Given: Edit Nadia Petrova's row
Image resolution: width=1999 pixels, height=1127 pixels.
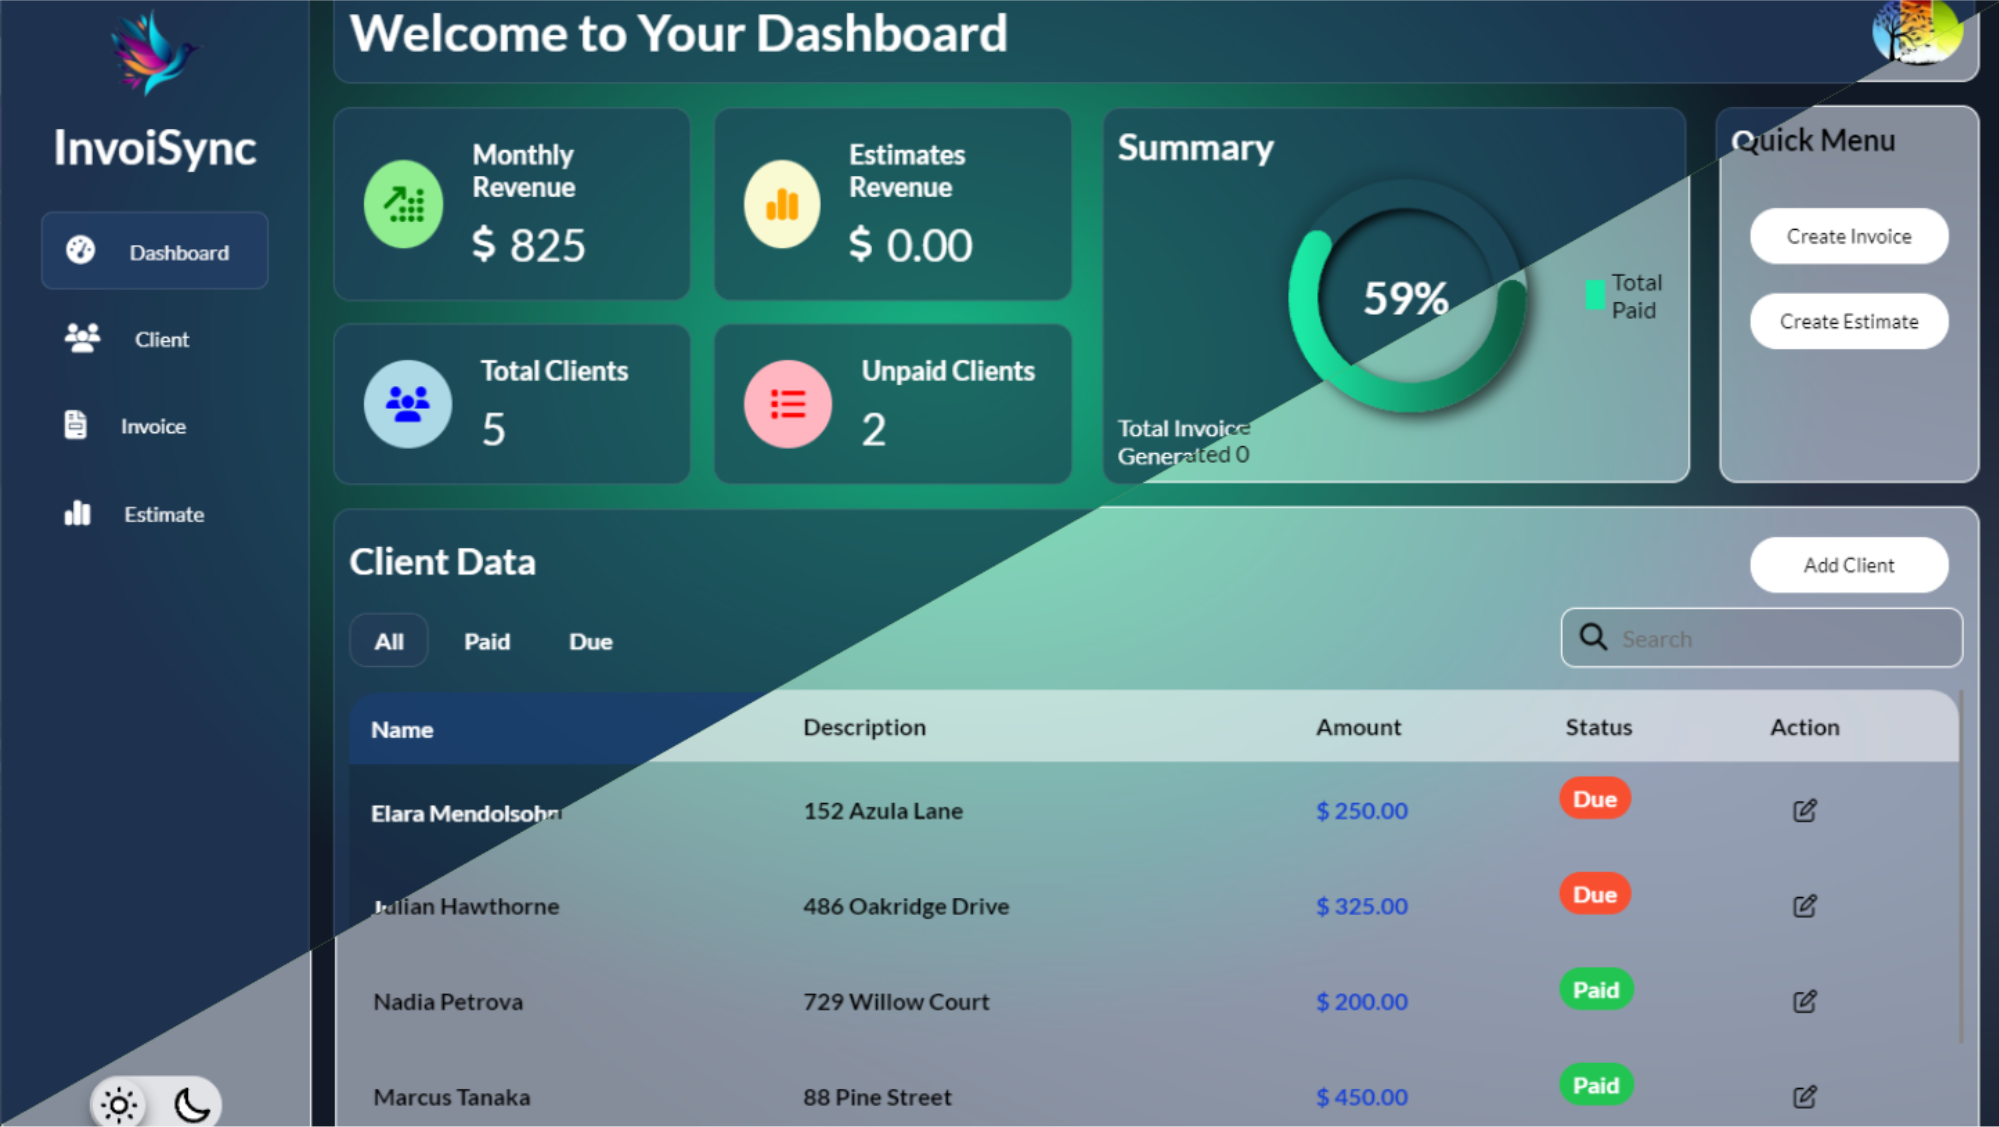Looking at the screenshot, I should click(x=1805, y=1001).
